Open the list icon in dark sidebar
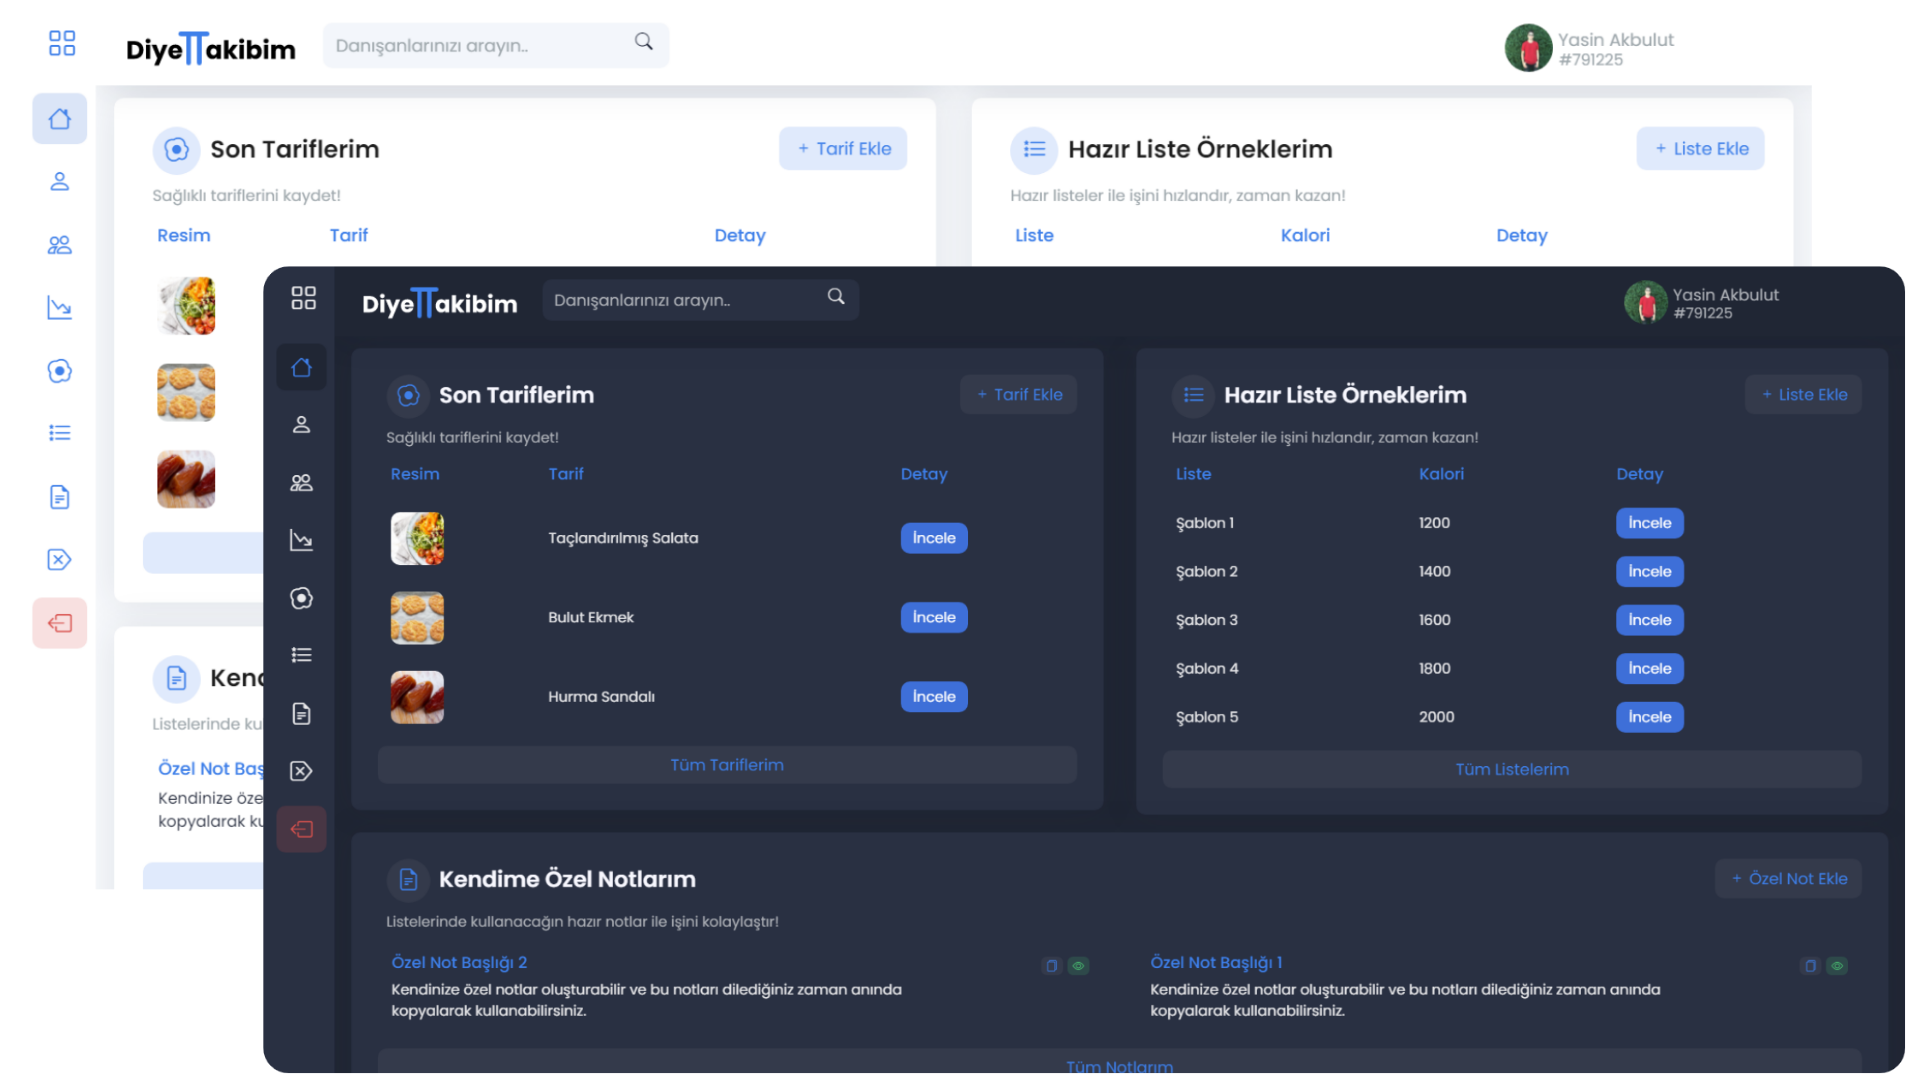The image size is (1920, 1080). click(301, 655)
